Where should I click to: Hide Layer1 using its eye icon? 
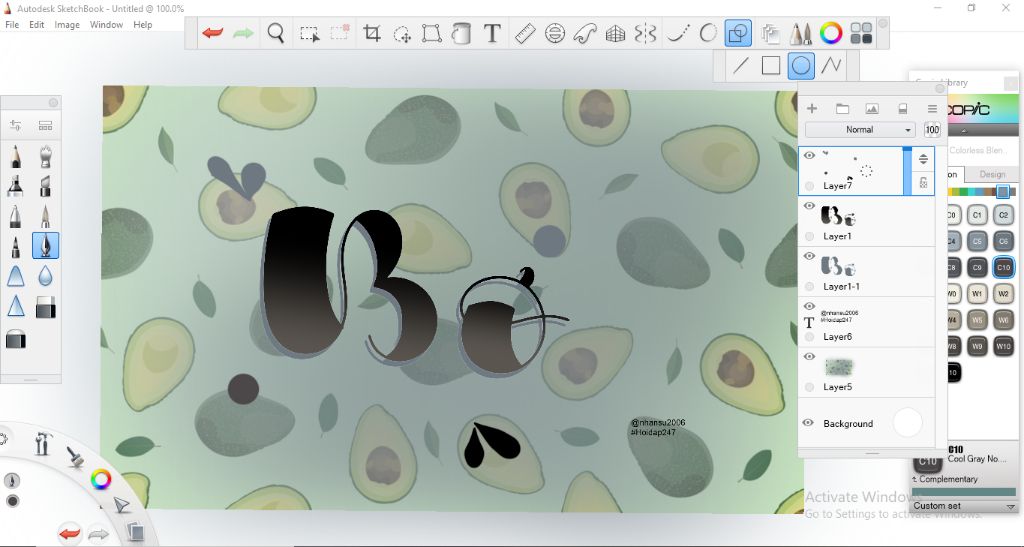(809, 206)
